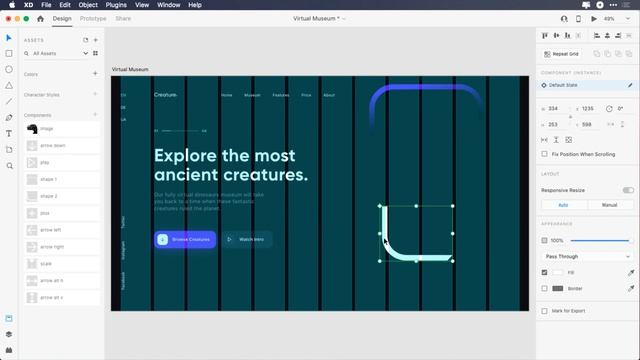Select the Ellipse tool
Image resolution: width=640 pixels, height=360 pixels.
coord(9,69)
